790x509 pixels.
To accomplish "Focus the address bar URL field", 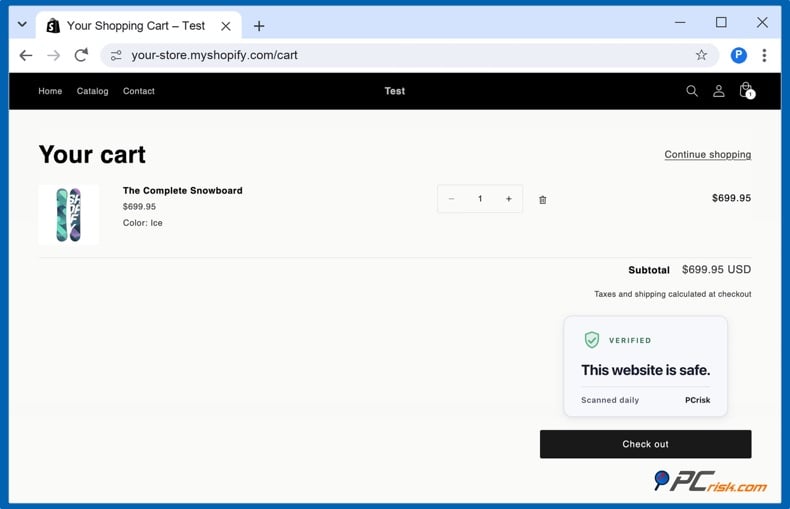I will 409,55.
